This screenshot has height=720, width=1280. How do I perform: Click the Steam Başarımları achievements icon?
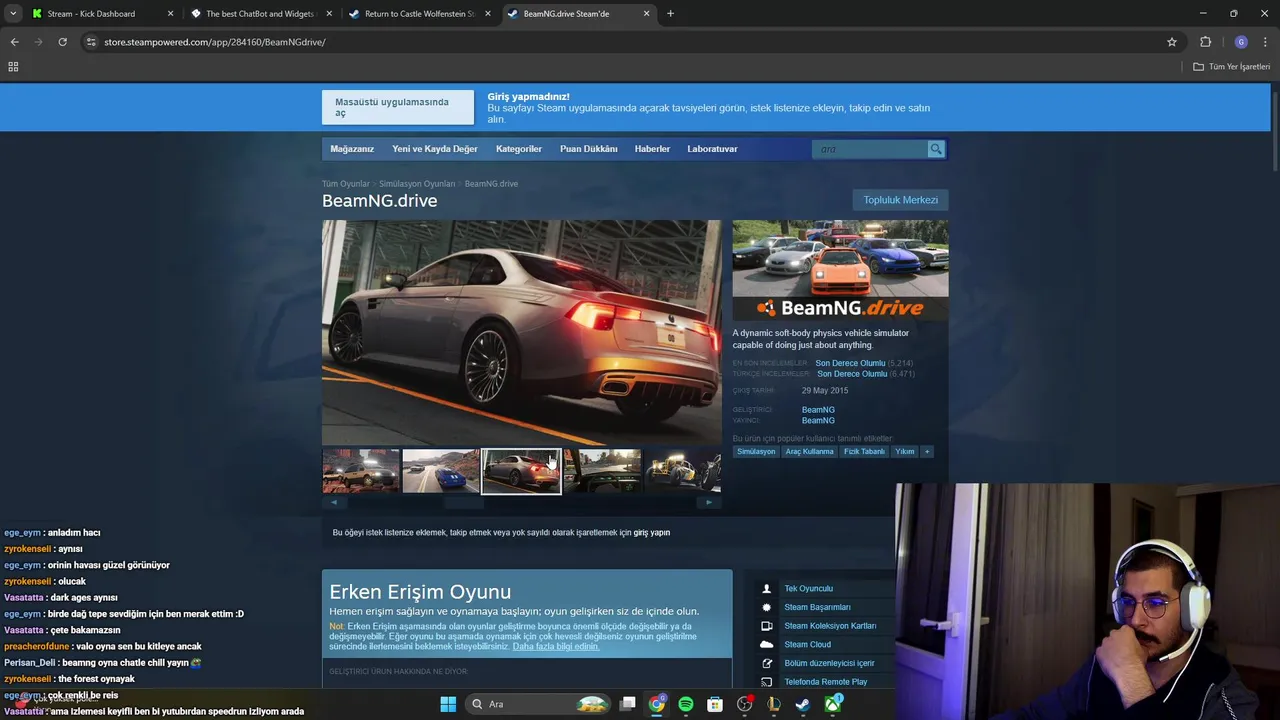767,607
